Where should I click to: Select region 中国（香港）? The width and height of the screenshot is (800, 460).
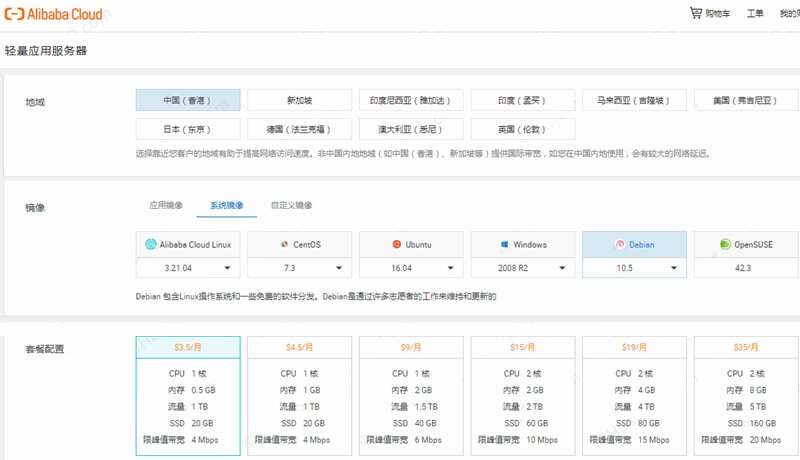pos(188,100)
